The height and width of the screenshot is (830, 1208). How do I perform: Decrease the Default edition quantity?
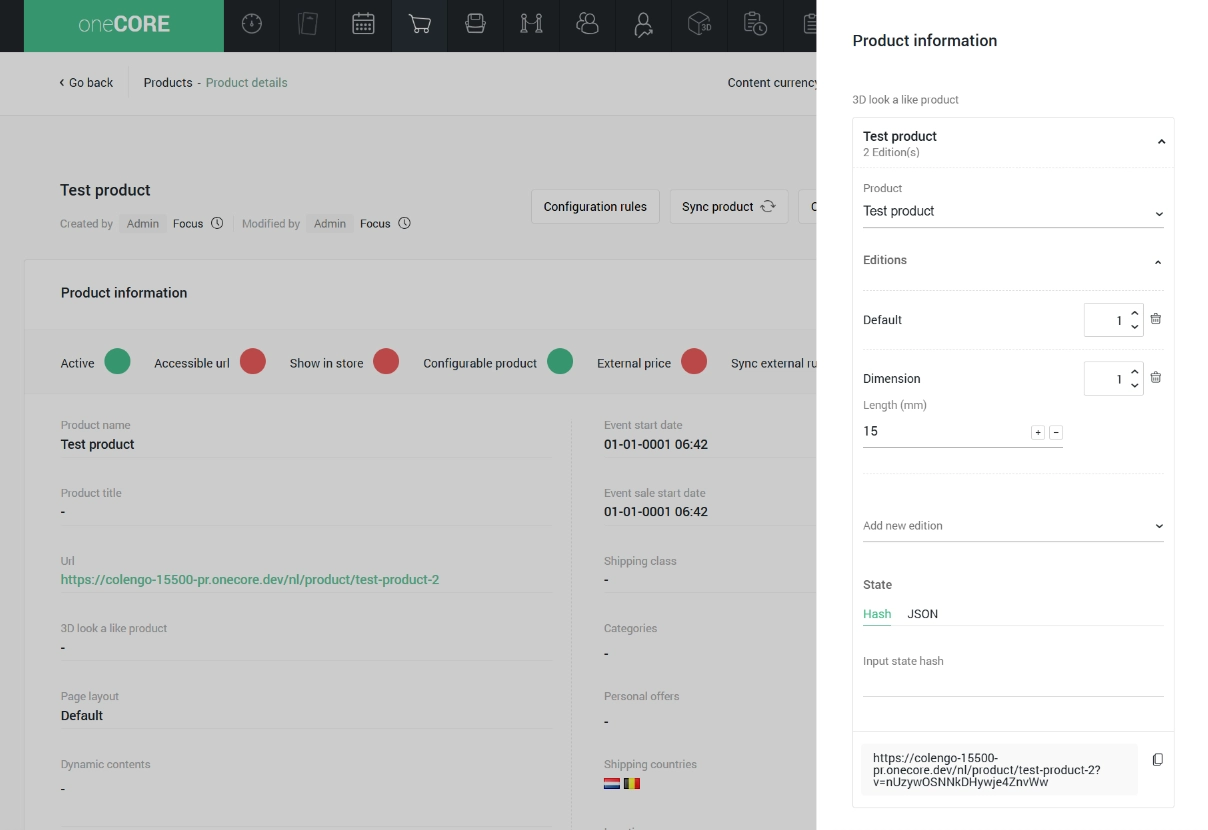(x=1135, y=327)
